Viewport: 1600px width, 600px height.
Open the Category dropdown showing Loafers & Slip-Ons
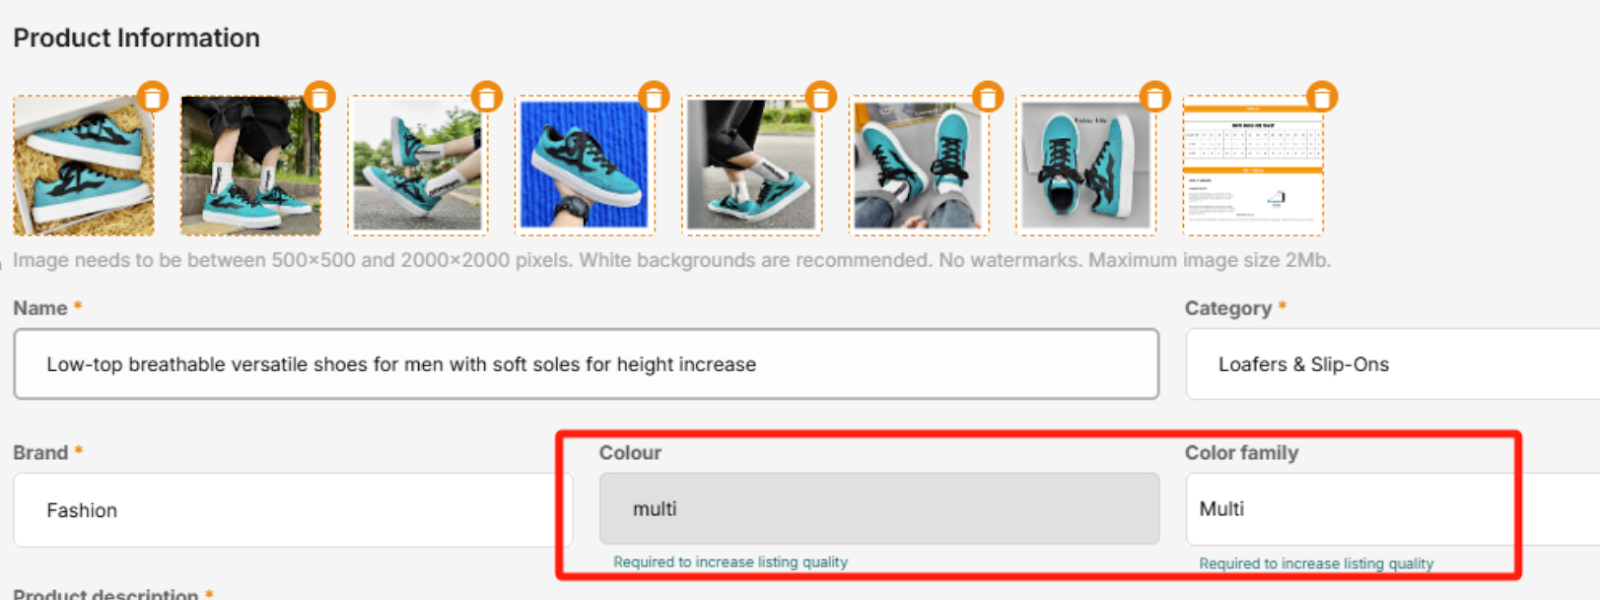coord(1392,364)
